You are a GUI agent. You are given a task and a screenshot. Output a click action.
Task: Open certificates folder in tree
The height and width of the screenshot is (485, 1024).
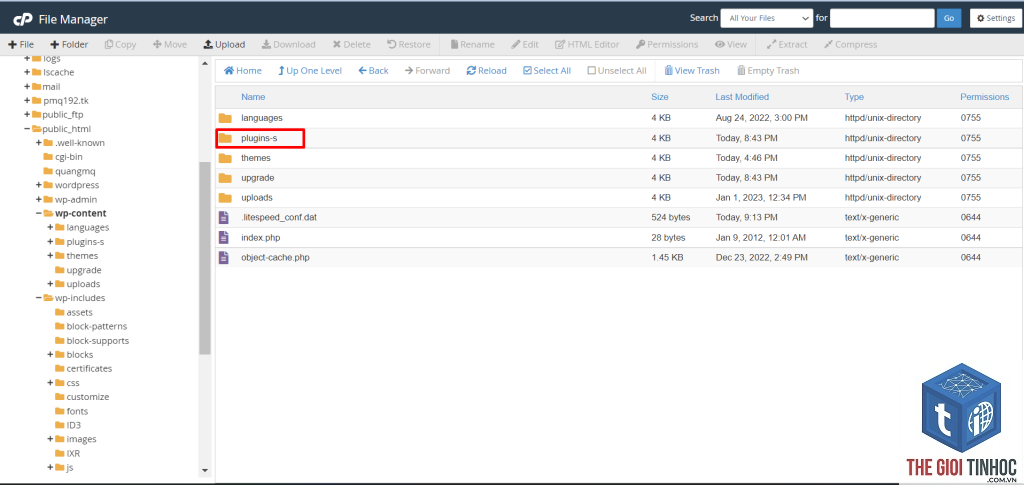tap(84, 369)
